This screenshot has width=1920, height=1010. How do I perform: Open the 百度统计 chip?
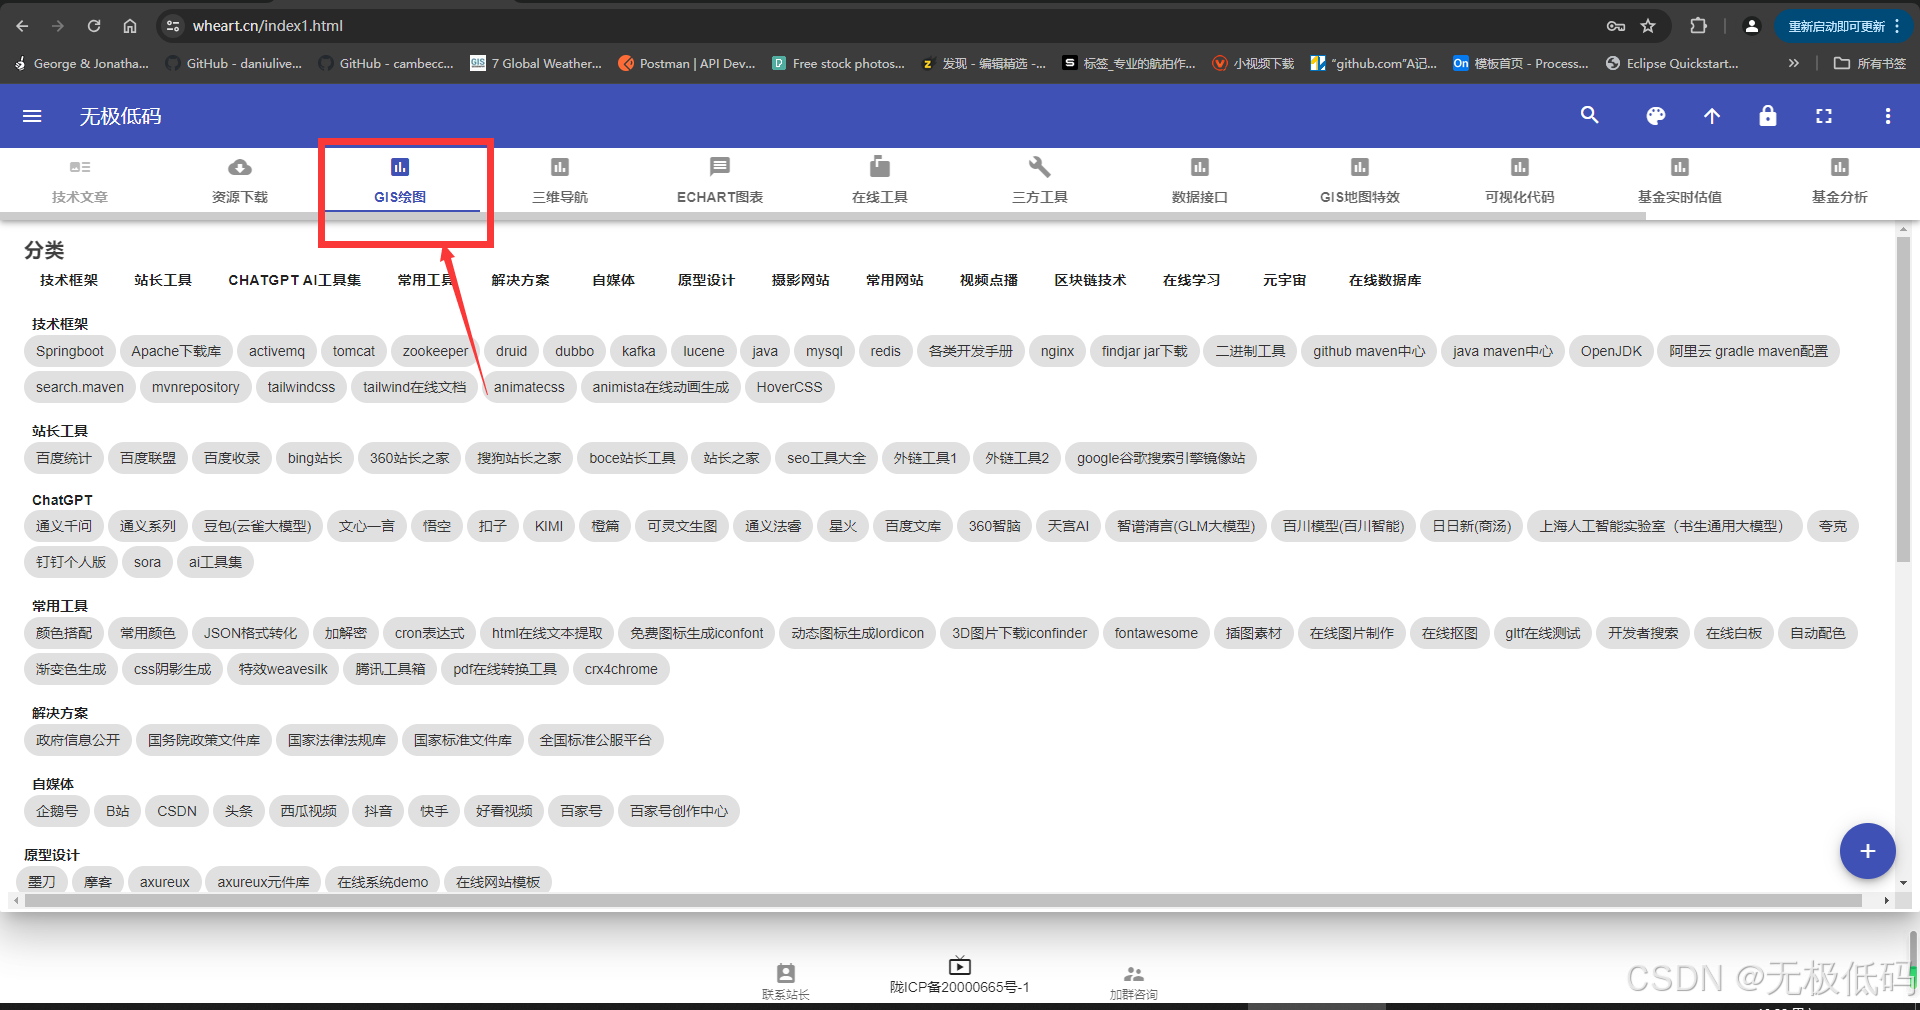point(64,458)
